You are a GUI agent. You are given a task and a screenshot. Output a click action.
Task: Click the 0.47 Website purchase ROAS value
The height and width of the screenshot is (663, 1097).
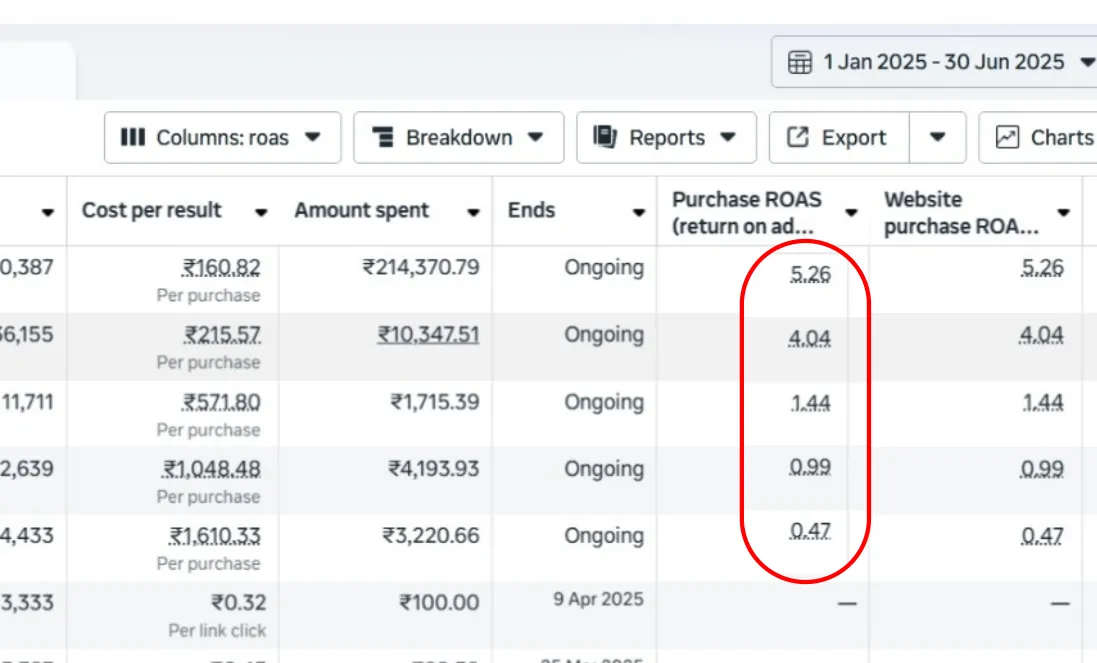(x=1042, y=536)
